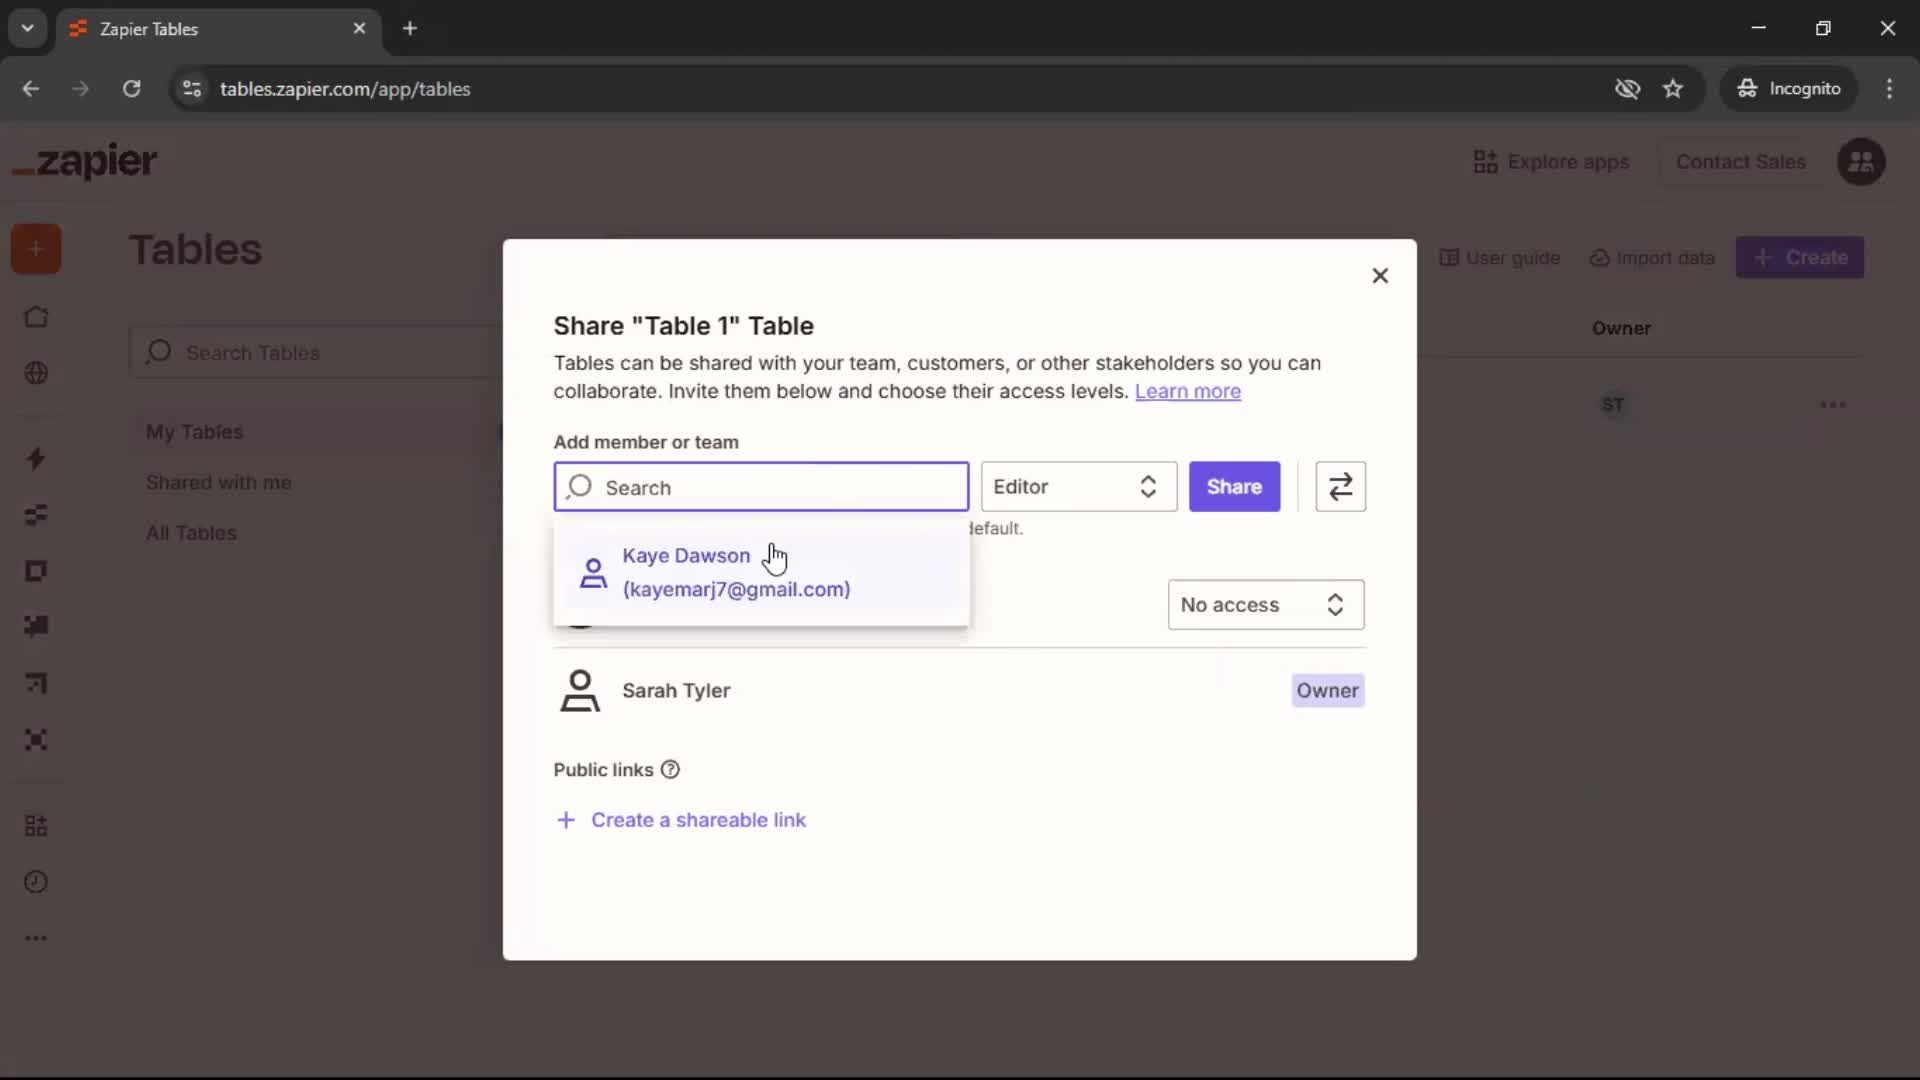Open the Chrome three-dot menu

click(1889, 89)
